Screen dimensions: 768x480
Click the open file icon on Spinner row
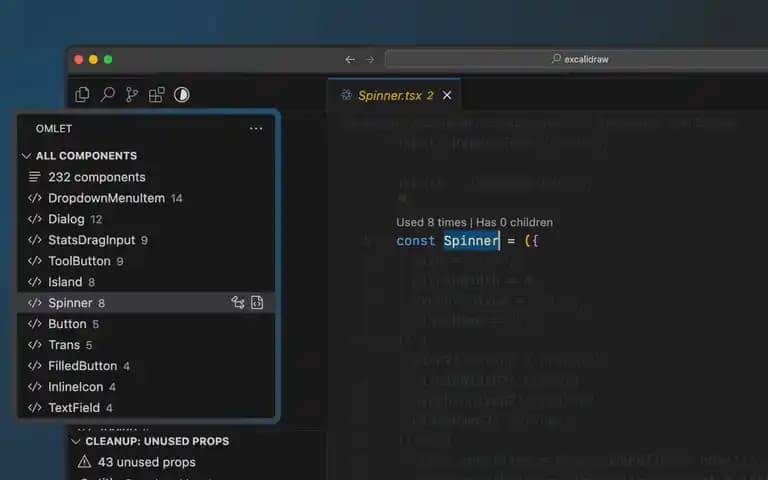257,303
